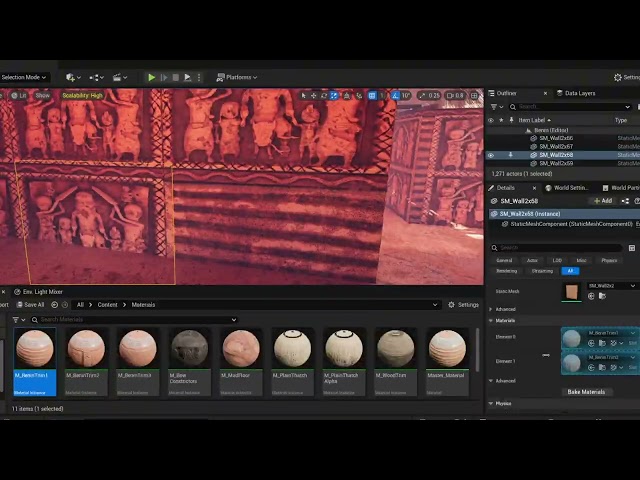Click the Type column header
The height and width of the screenshot is (480, 640).
click(621, 120)
